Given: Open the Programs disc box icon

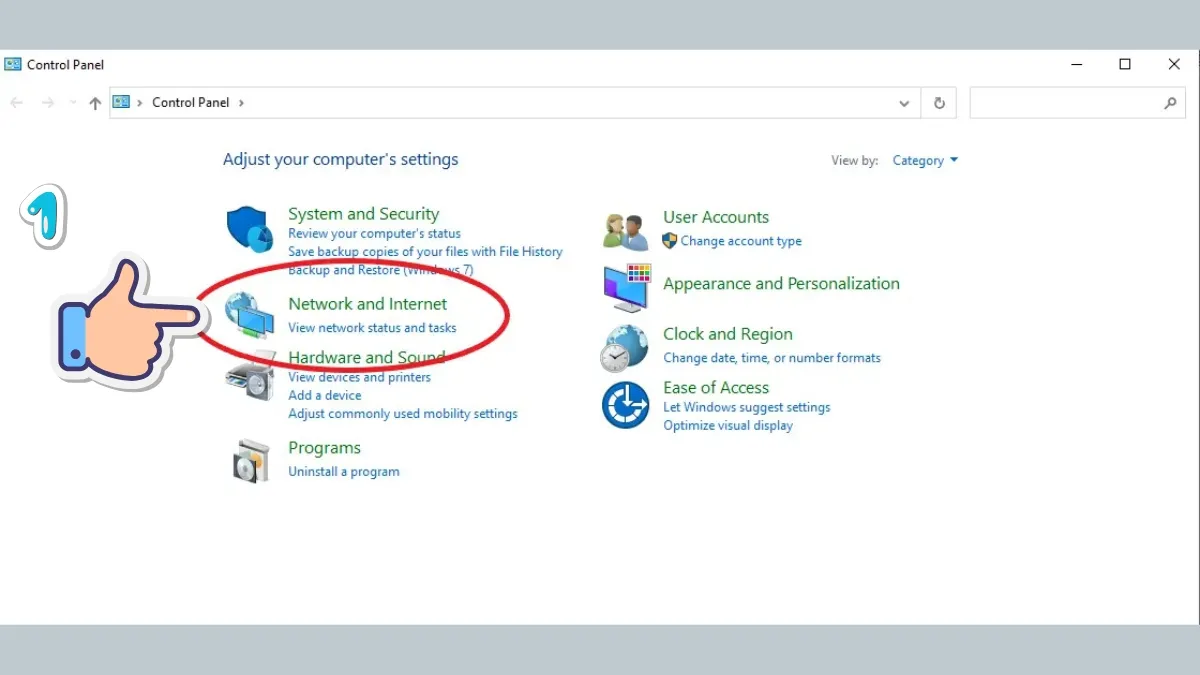Looking at the screenshot, I should [x=249, y=460].
